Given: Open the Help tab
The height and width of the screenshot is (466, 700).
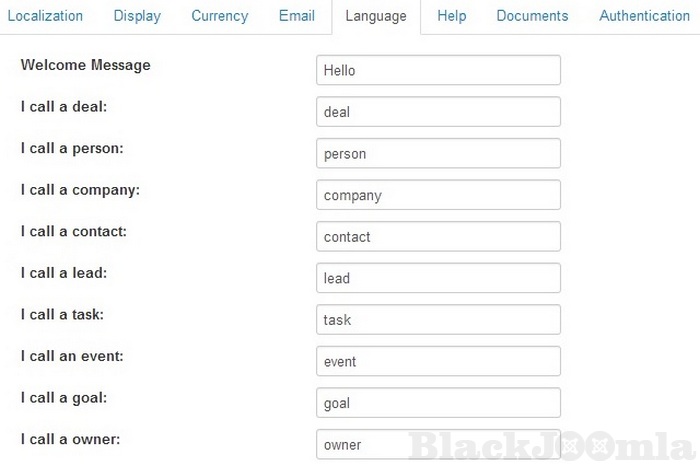Looking at the screenshot, I should click(x=452, y=16).
